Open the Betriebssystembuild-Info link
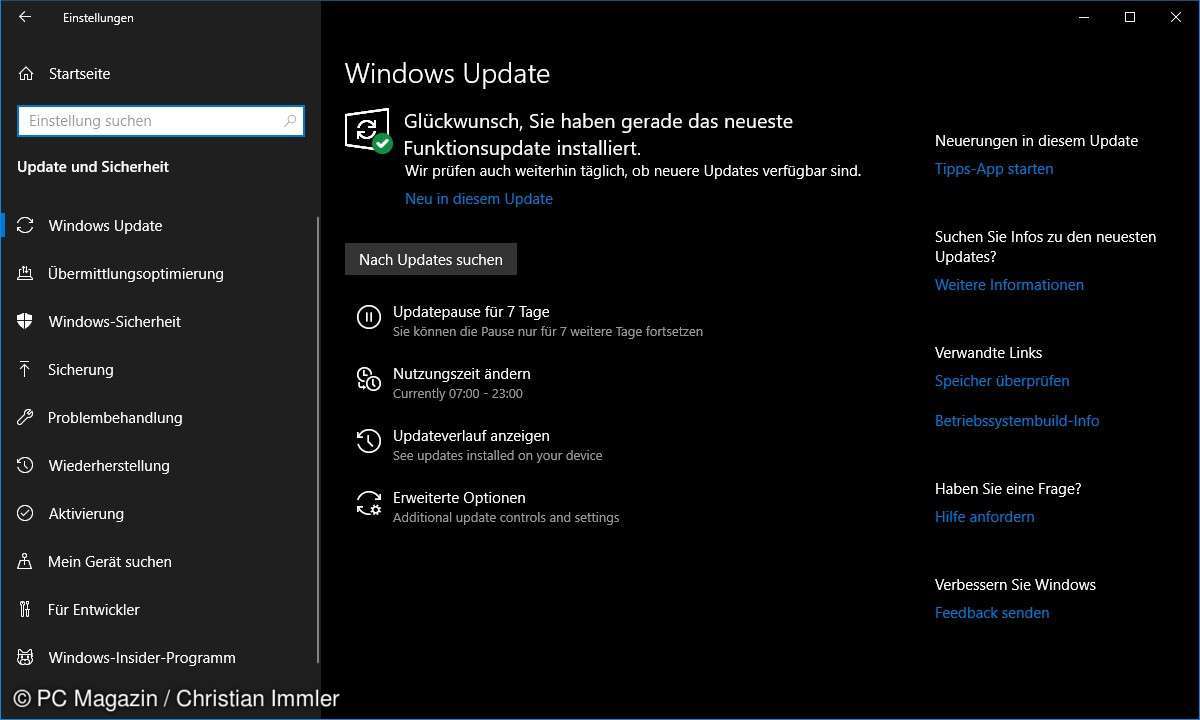This screenshot has width=1200, height=720. pos(1017,421)
